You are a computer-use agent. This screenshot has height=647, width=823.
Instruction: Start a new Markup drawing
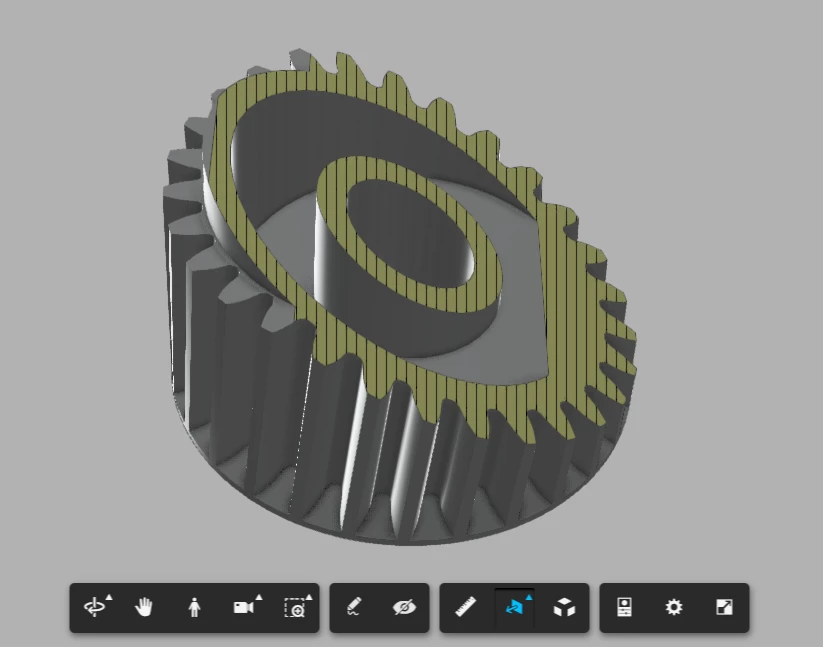352,607
